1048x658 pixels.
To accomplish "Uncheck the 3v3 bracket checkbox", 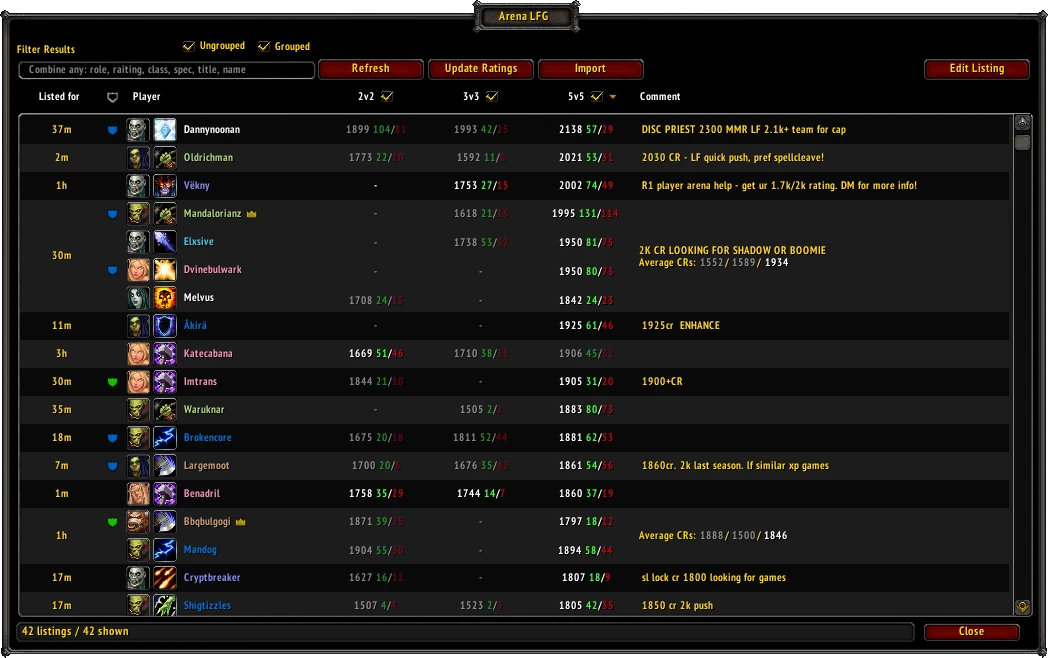I will click(x=492, y=96).
